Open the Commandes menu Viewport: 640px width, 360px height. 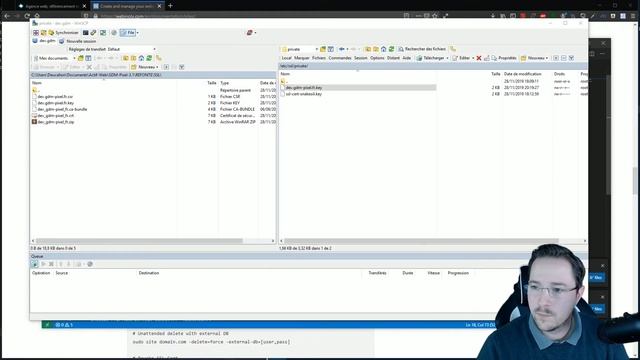[x=340, y=58]
